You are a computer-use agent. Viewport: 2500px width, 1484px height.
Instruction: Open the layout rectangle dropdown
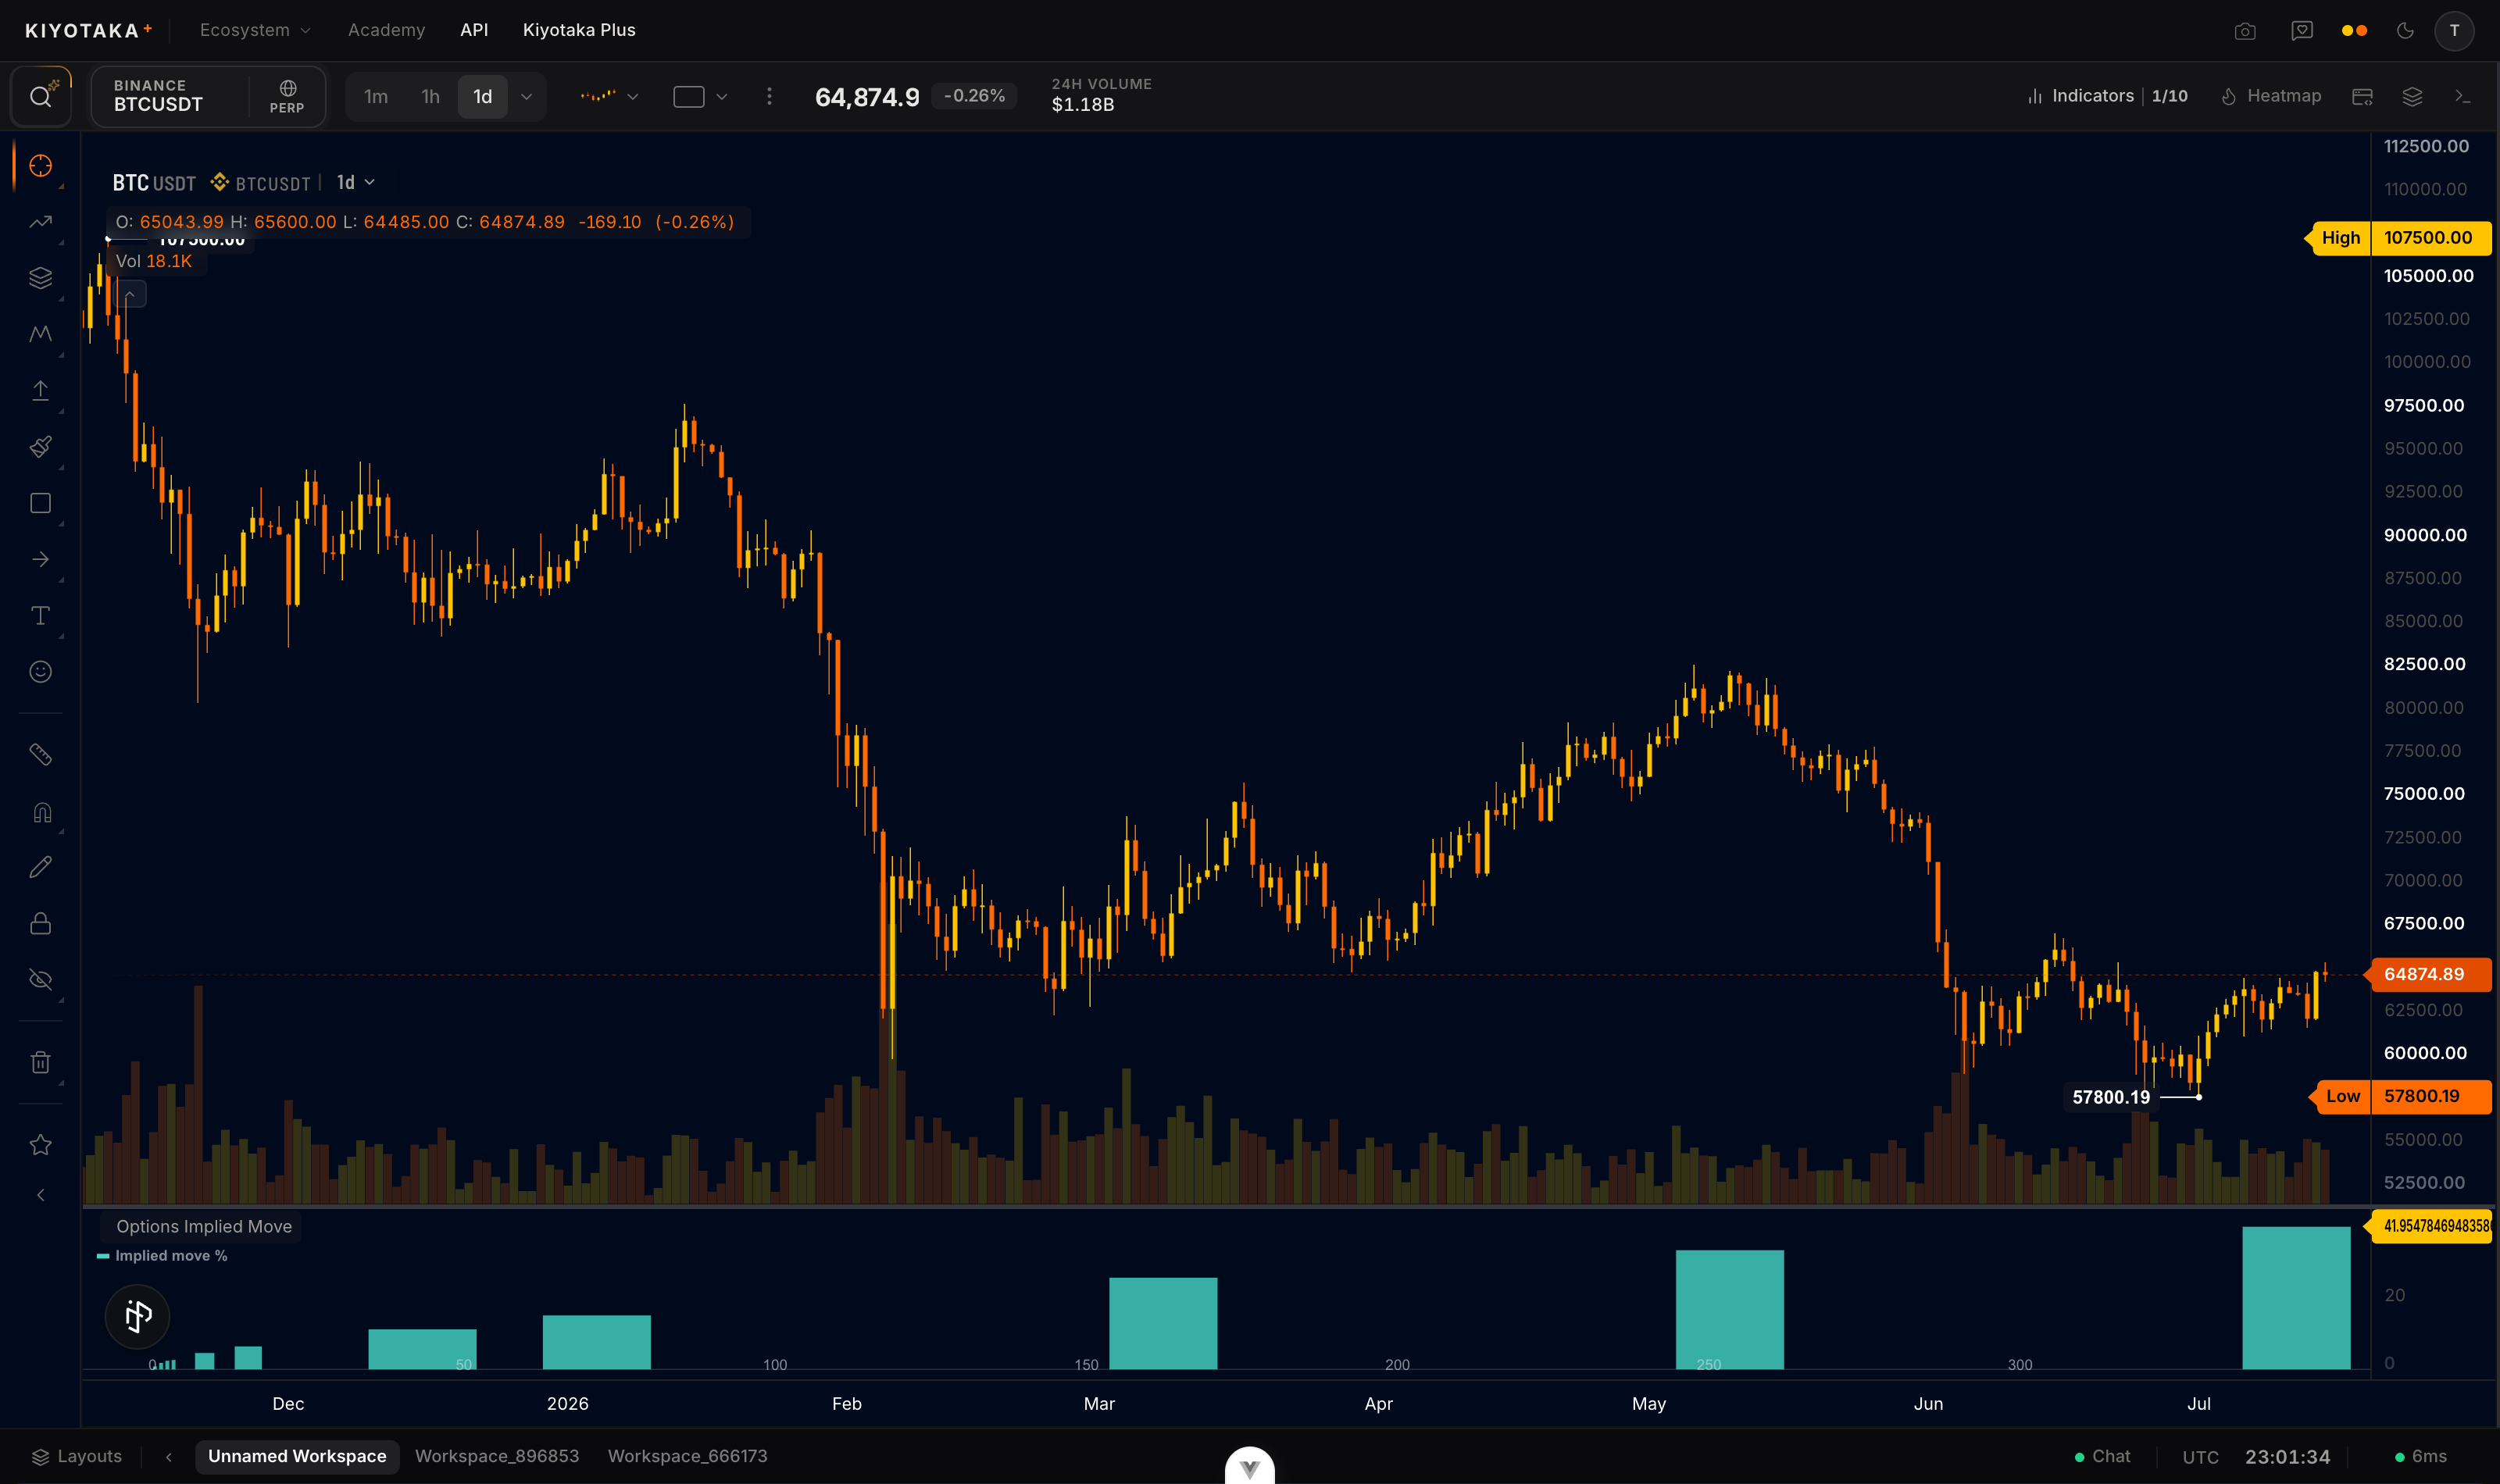coord(700,96)
